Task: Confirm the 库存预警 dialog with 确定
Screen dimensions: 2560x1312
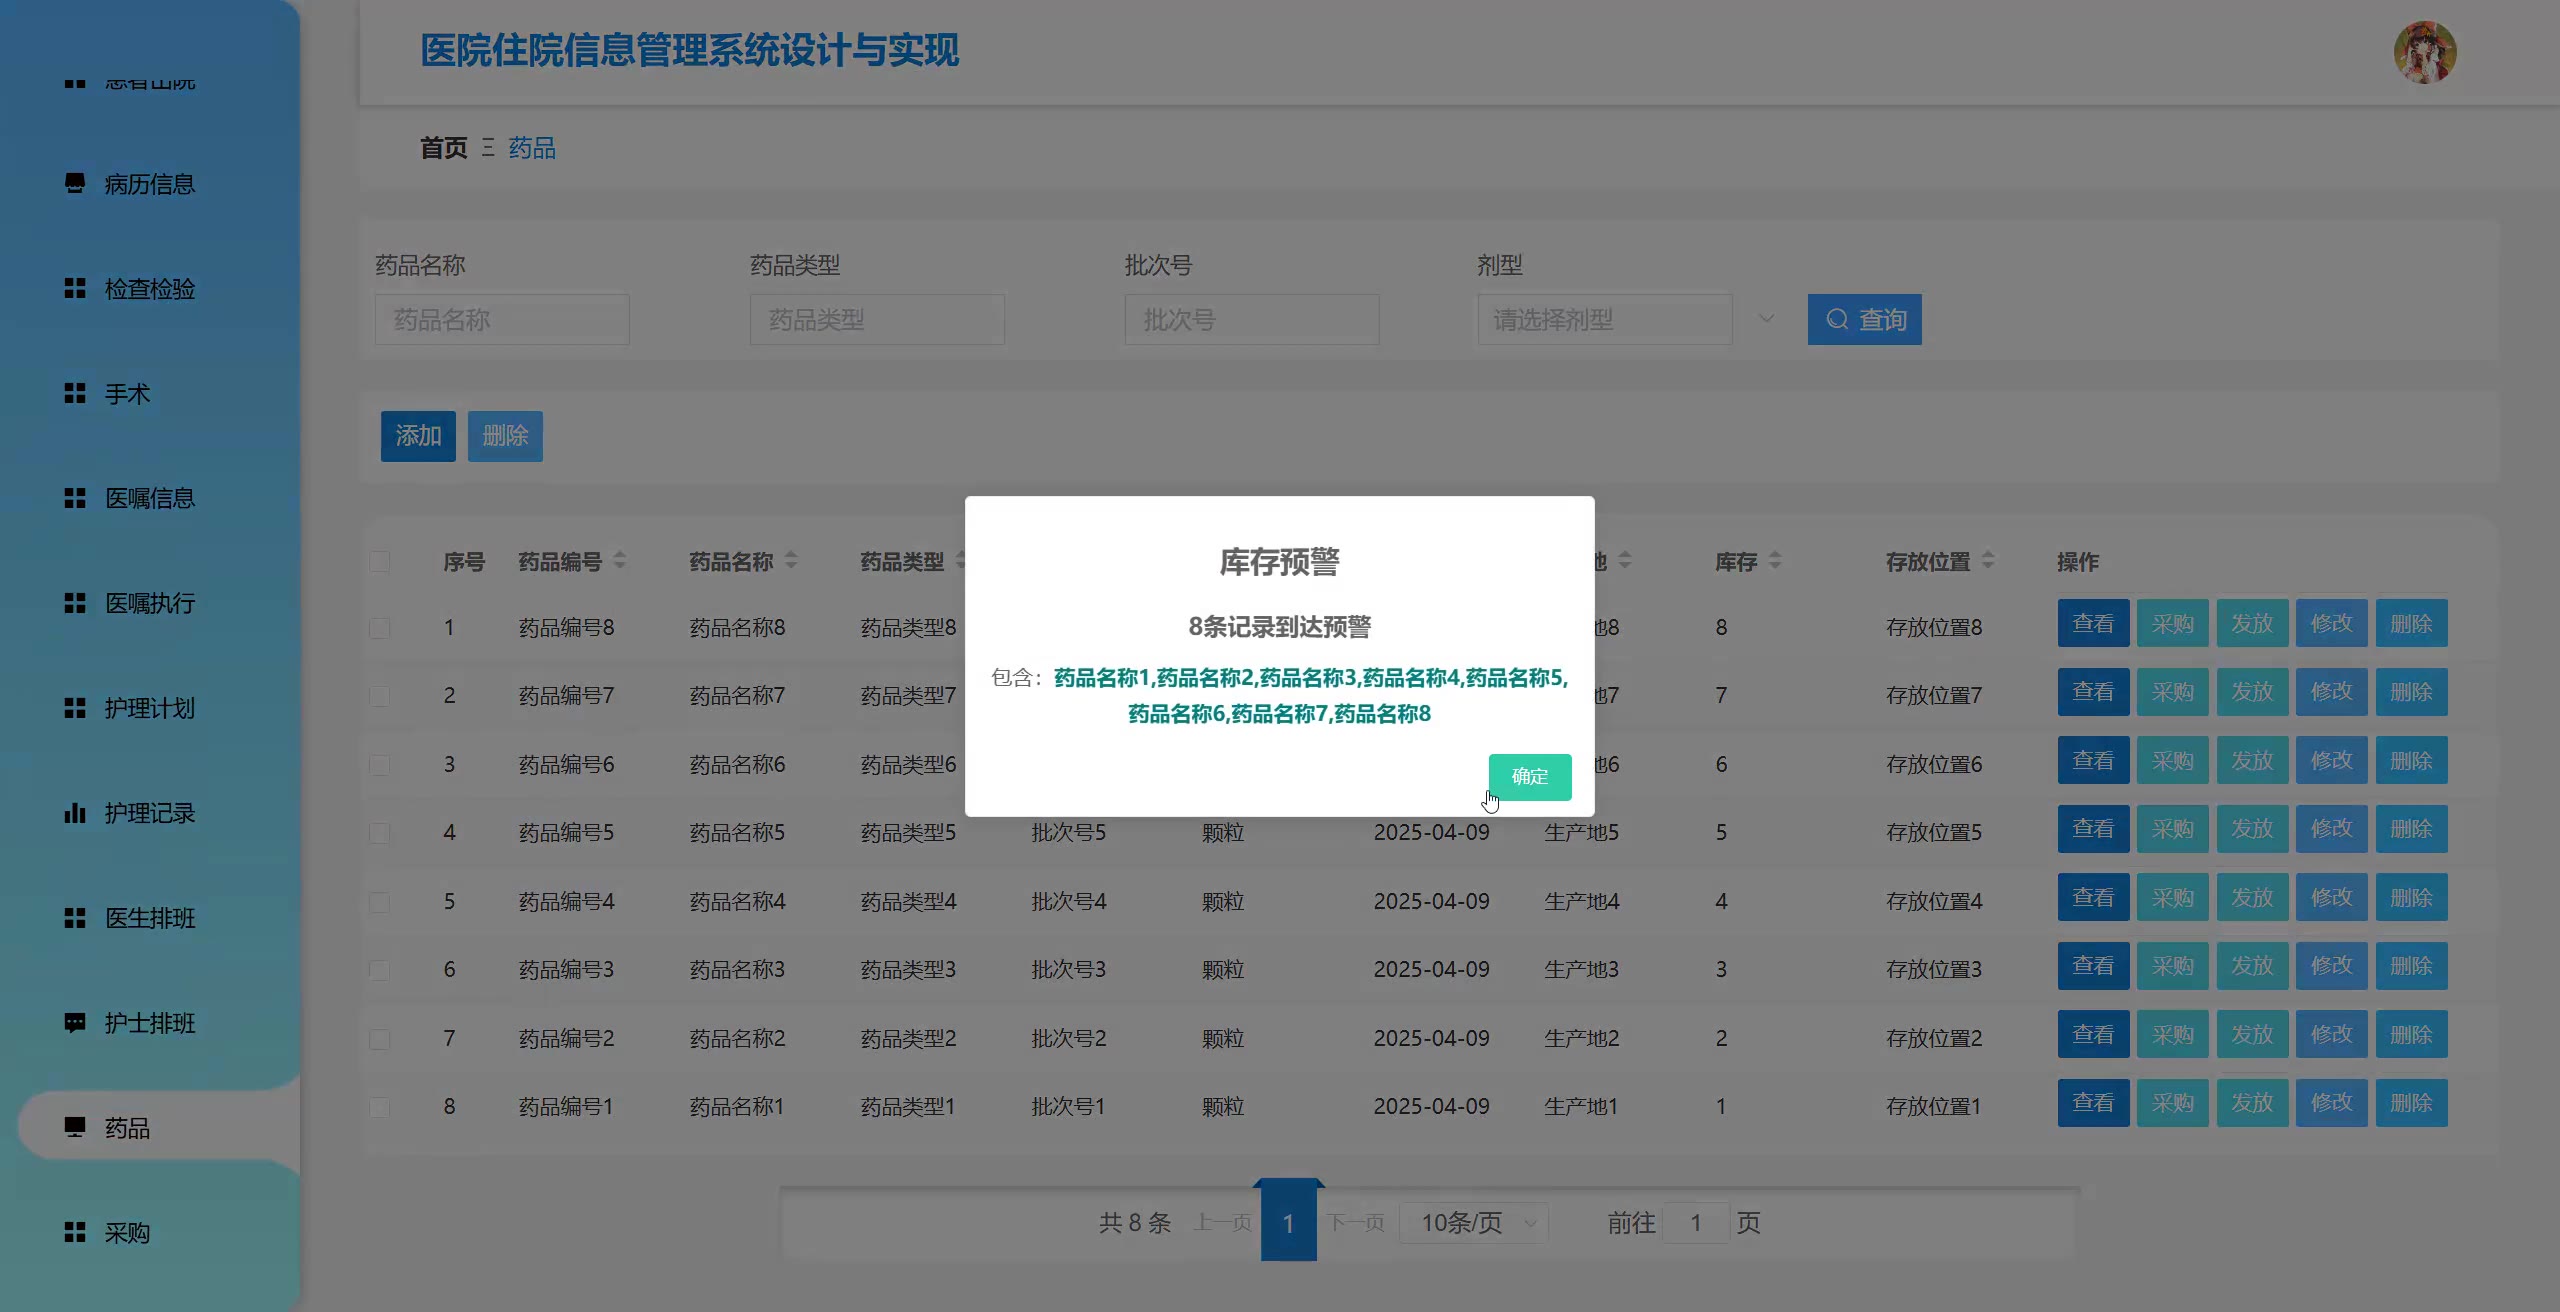Action: coord(1530,777)
